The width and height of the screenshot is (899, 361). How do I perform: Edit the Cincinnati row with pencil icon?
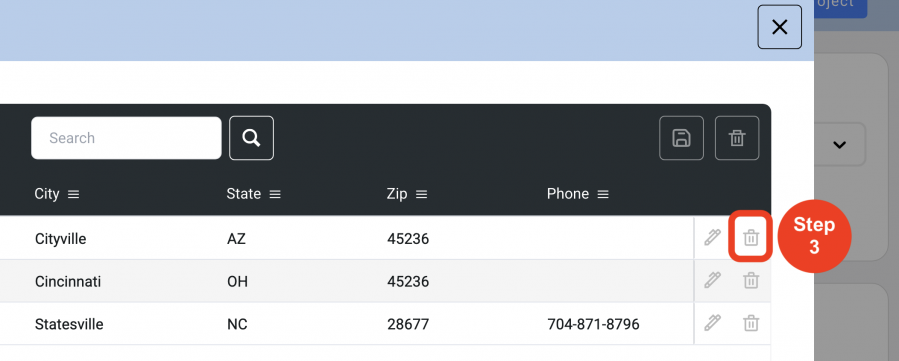712,280
